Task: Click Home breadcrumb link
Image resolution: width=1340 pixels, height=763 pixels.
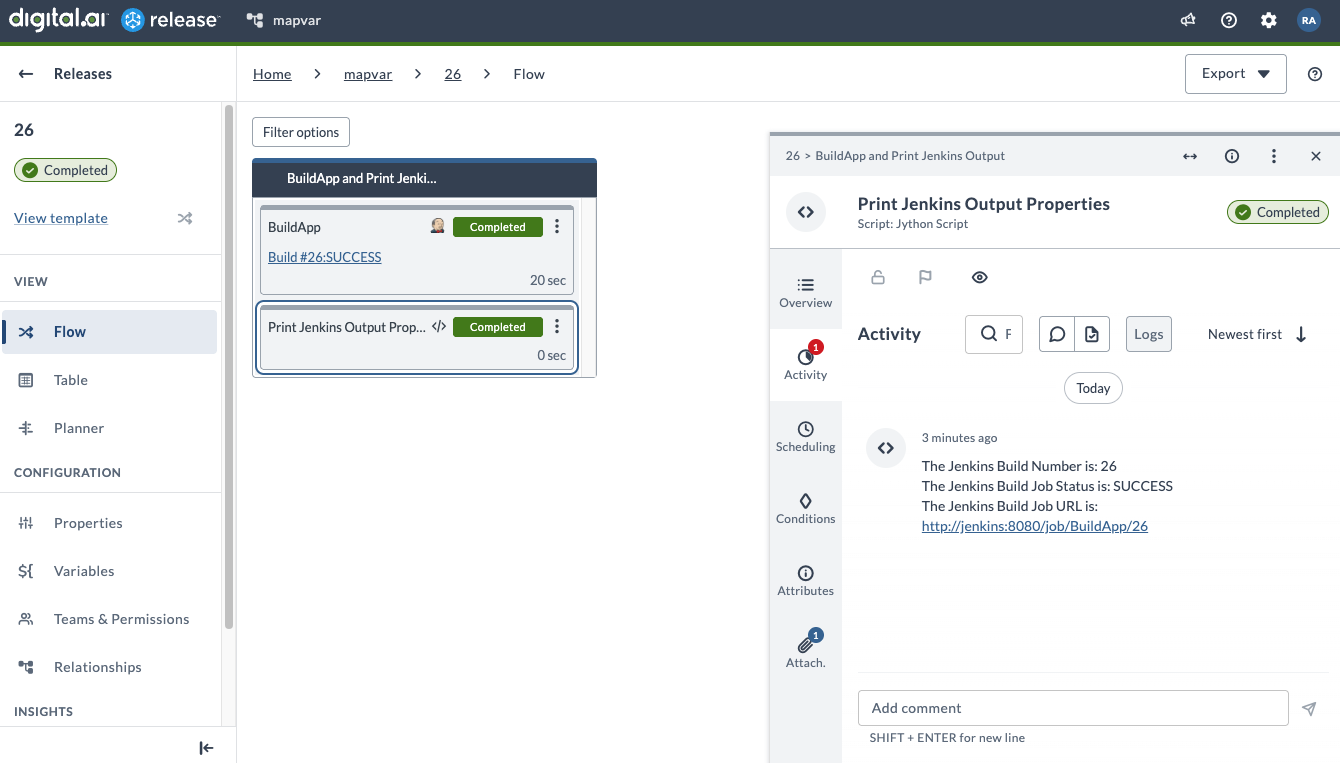Action: point(272,74)
